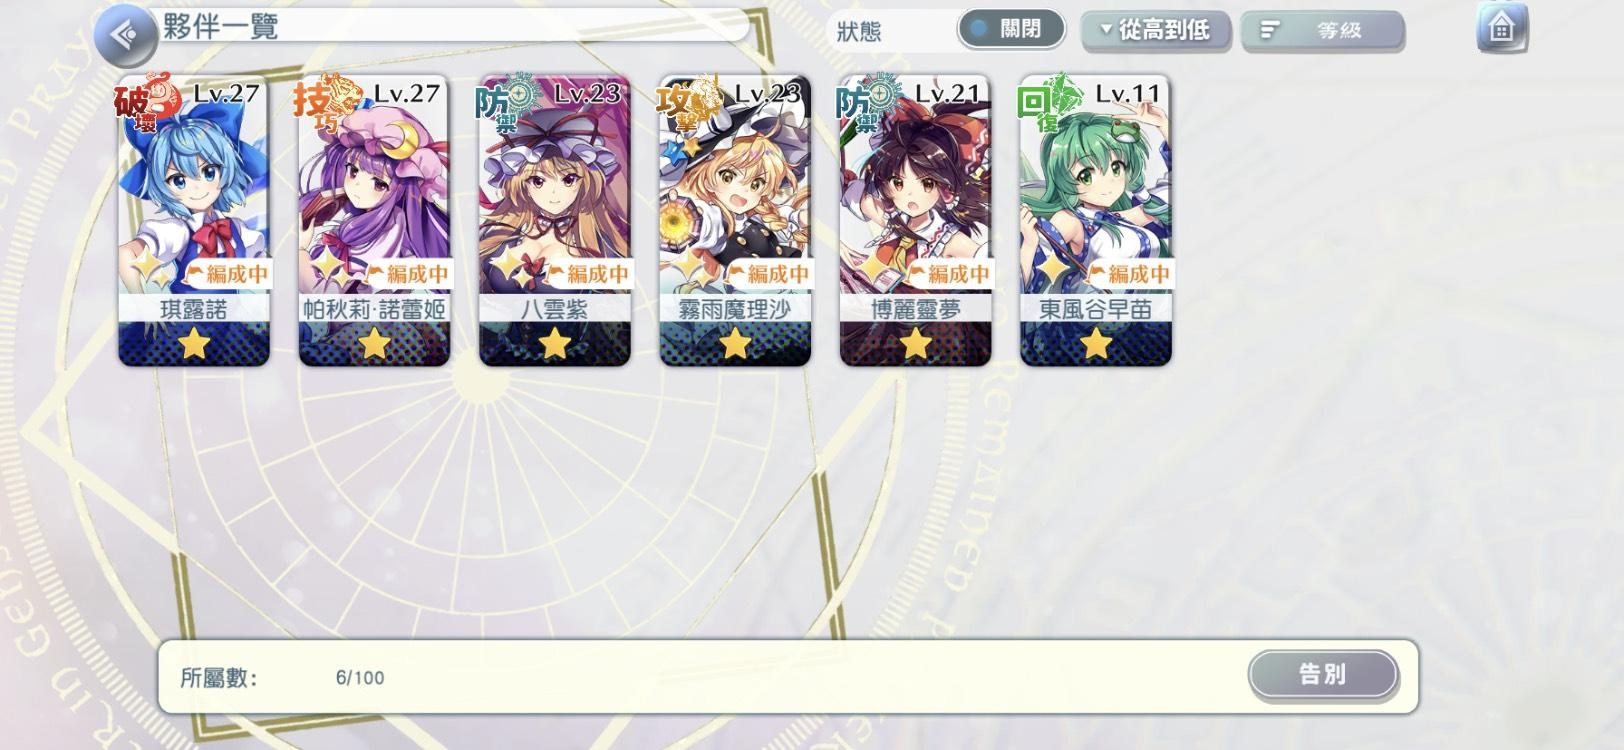
Task: Choose the 八雲紫 character card
Action: pos(555,220)
